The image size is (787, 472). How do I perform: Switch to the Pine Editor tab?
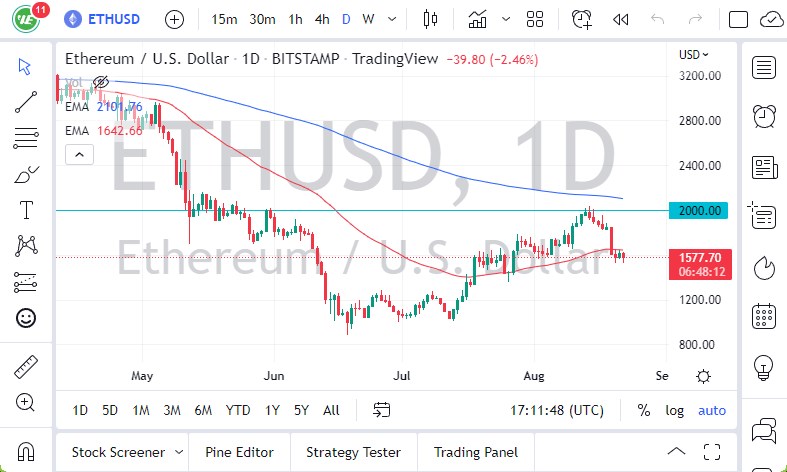(x=240, y=452)
